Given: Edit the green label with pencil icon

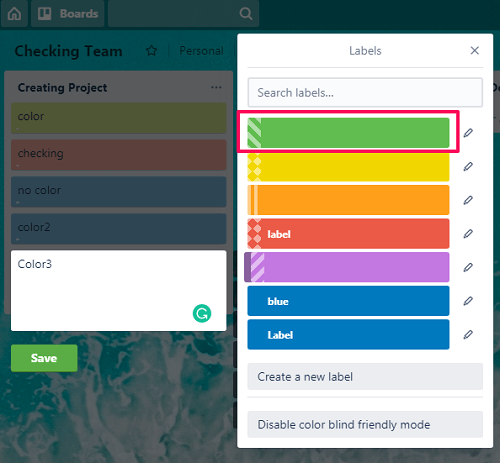Looking at the screenshot, I should [x=468, y=133].
